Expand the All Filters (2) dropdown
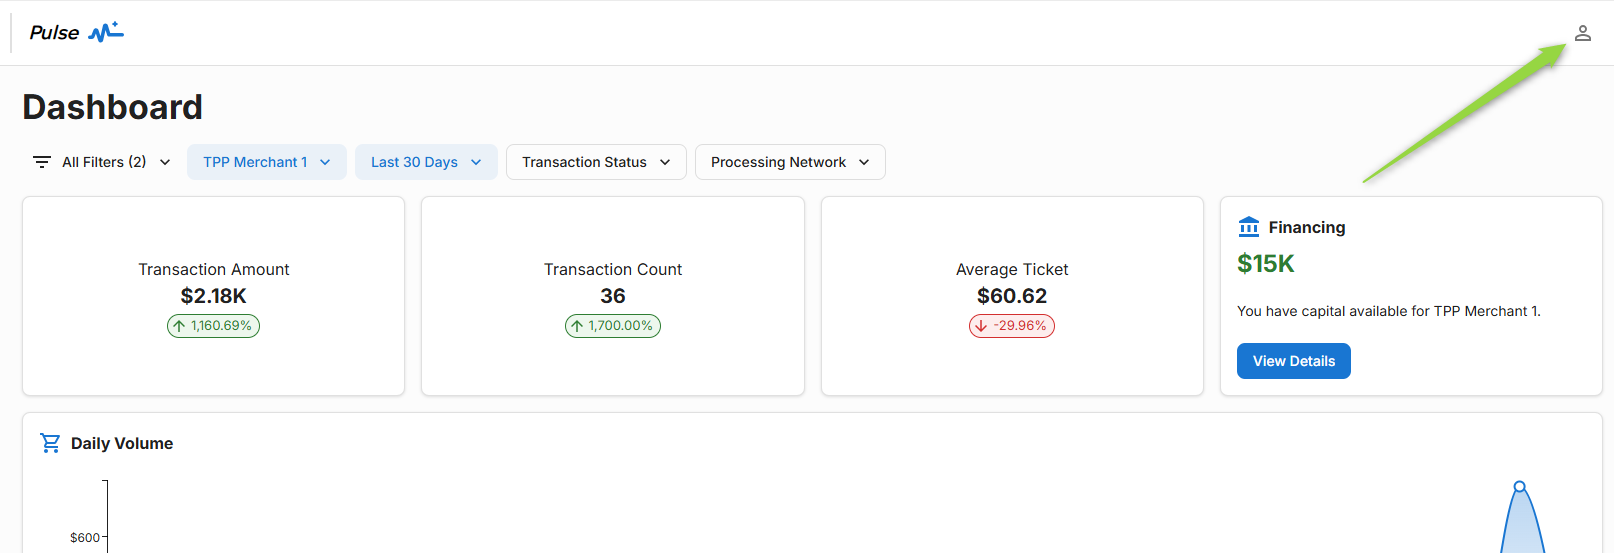1614x553 pixels. point(102,162)
